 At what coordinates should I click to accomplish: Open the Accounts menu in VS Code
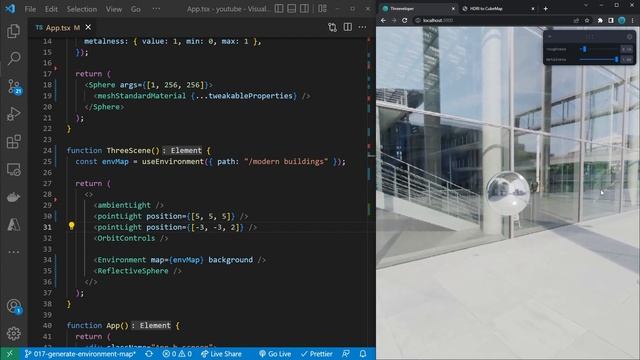pos(13,306)
